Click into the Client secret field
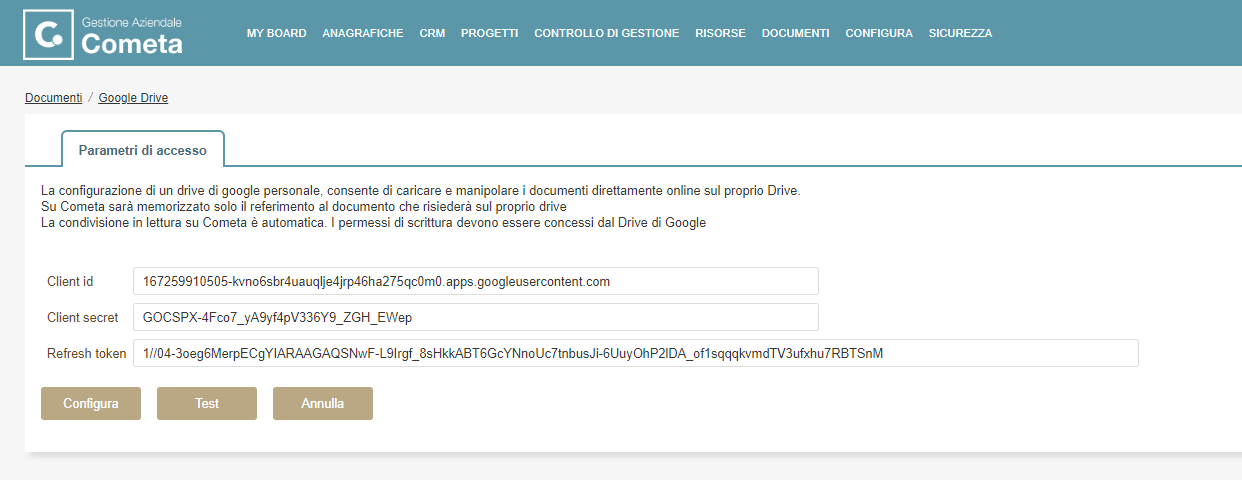This screenshot has width=1242, height=480. [475, 317]
